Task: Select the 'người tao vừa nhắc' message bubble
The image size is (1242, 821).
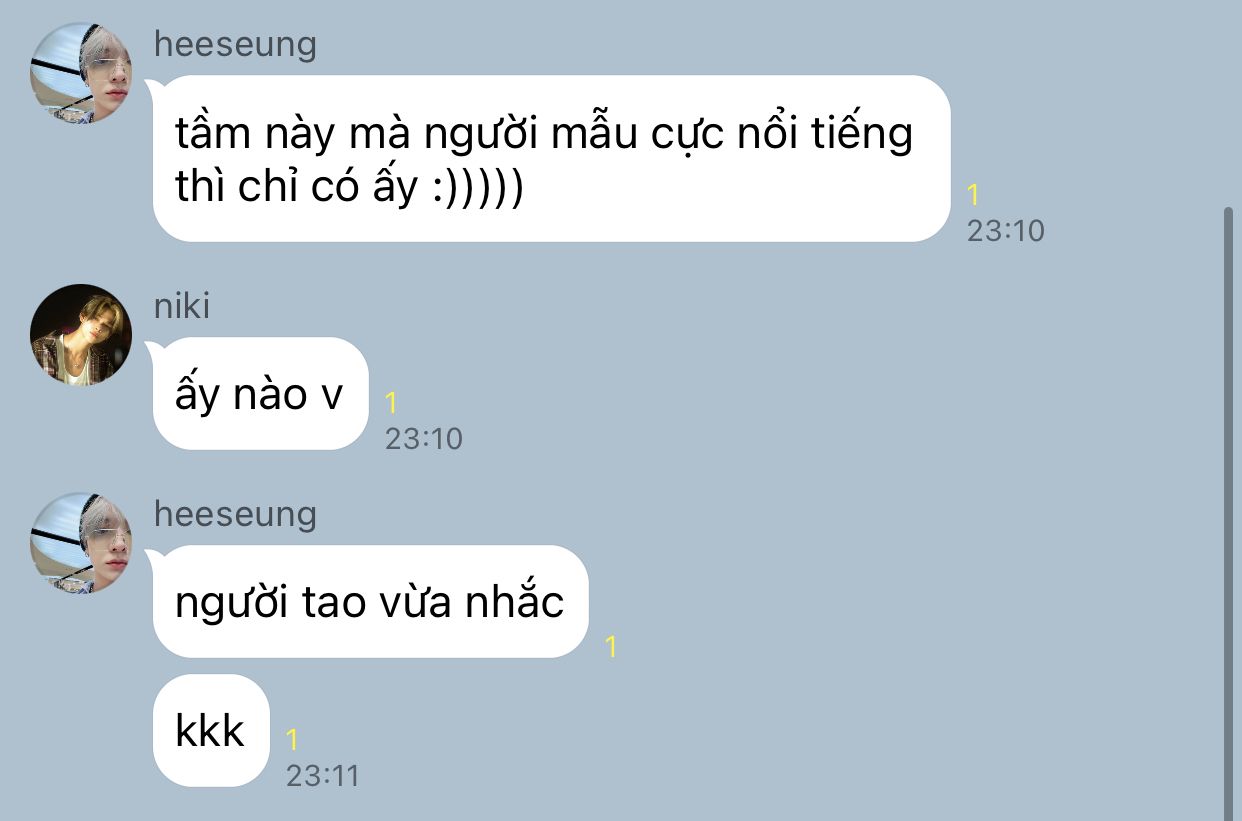Action: point(370,602)
